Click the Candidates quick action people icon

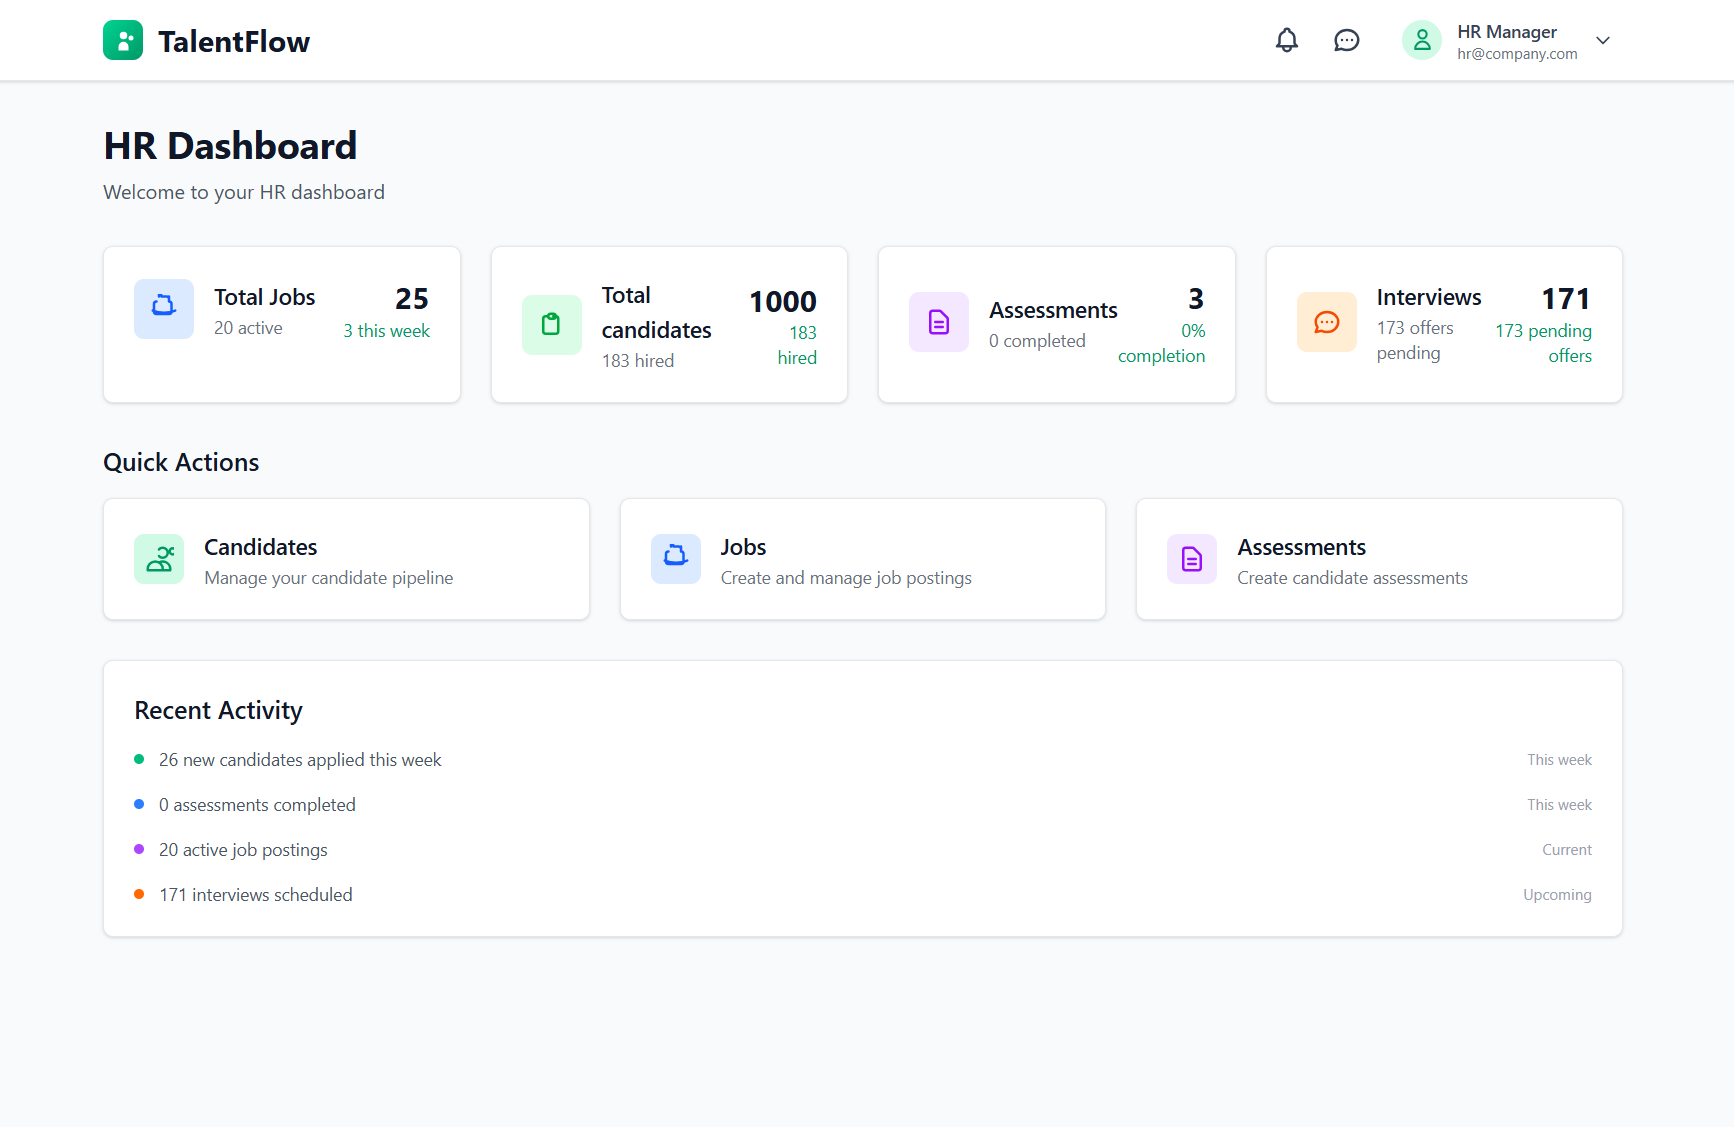pyautogui.click(x=159, y=559)
